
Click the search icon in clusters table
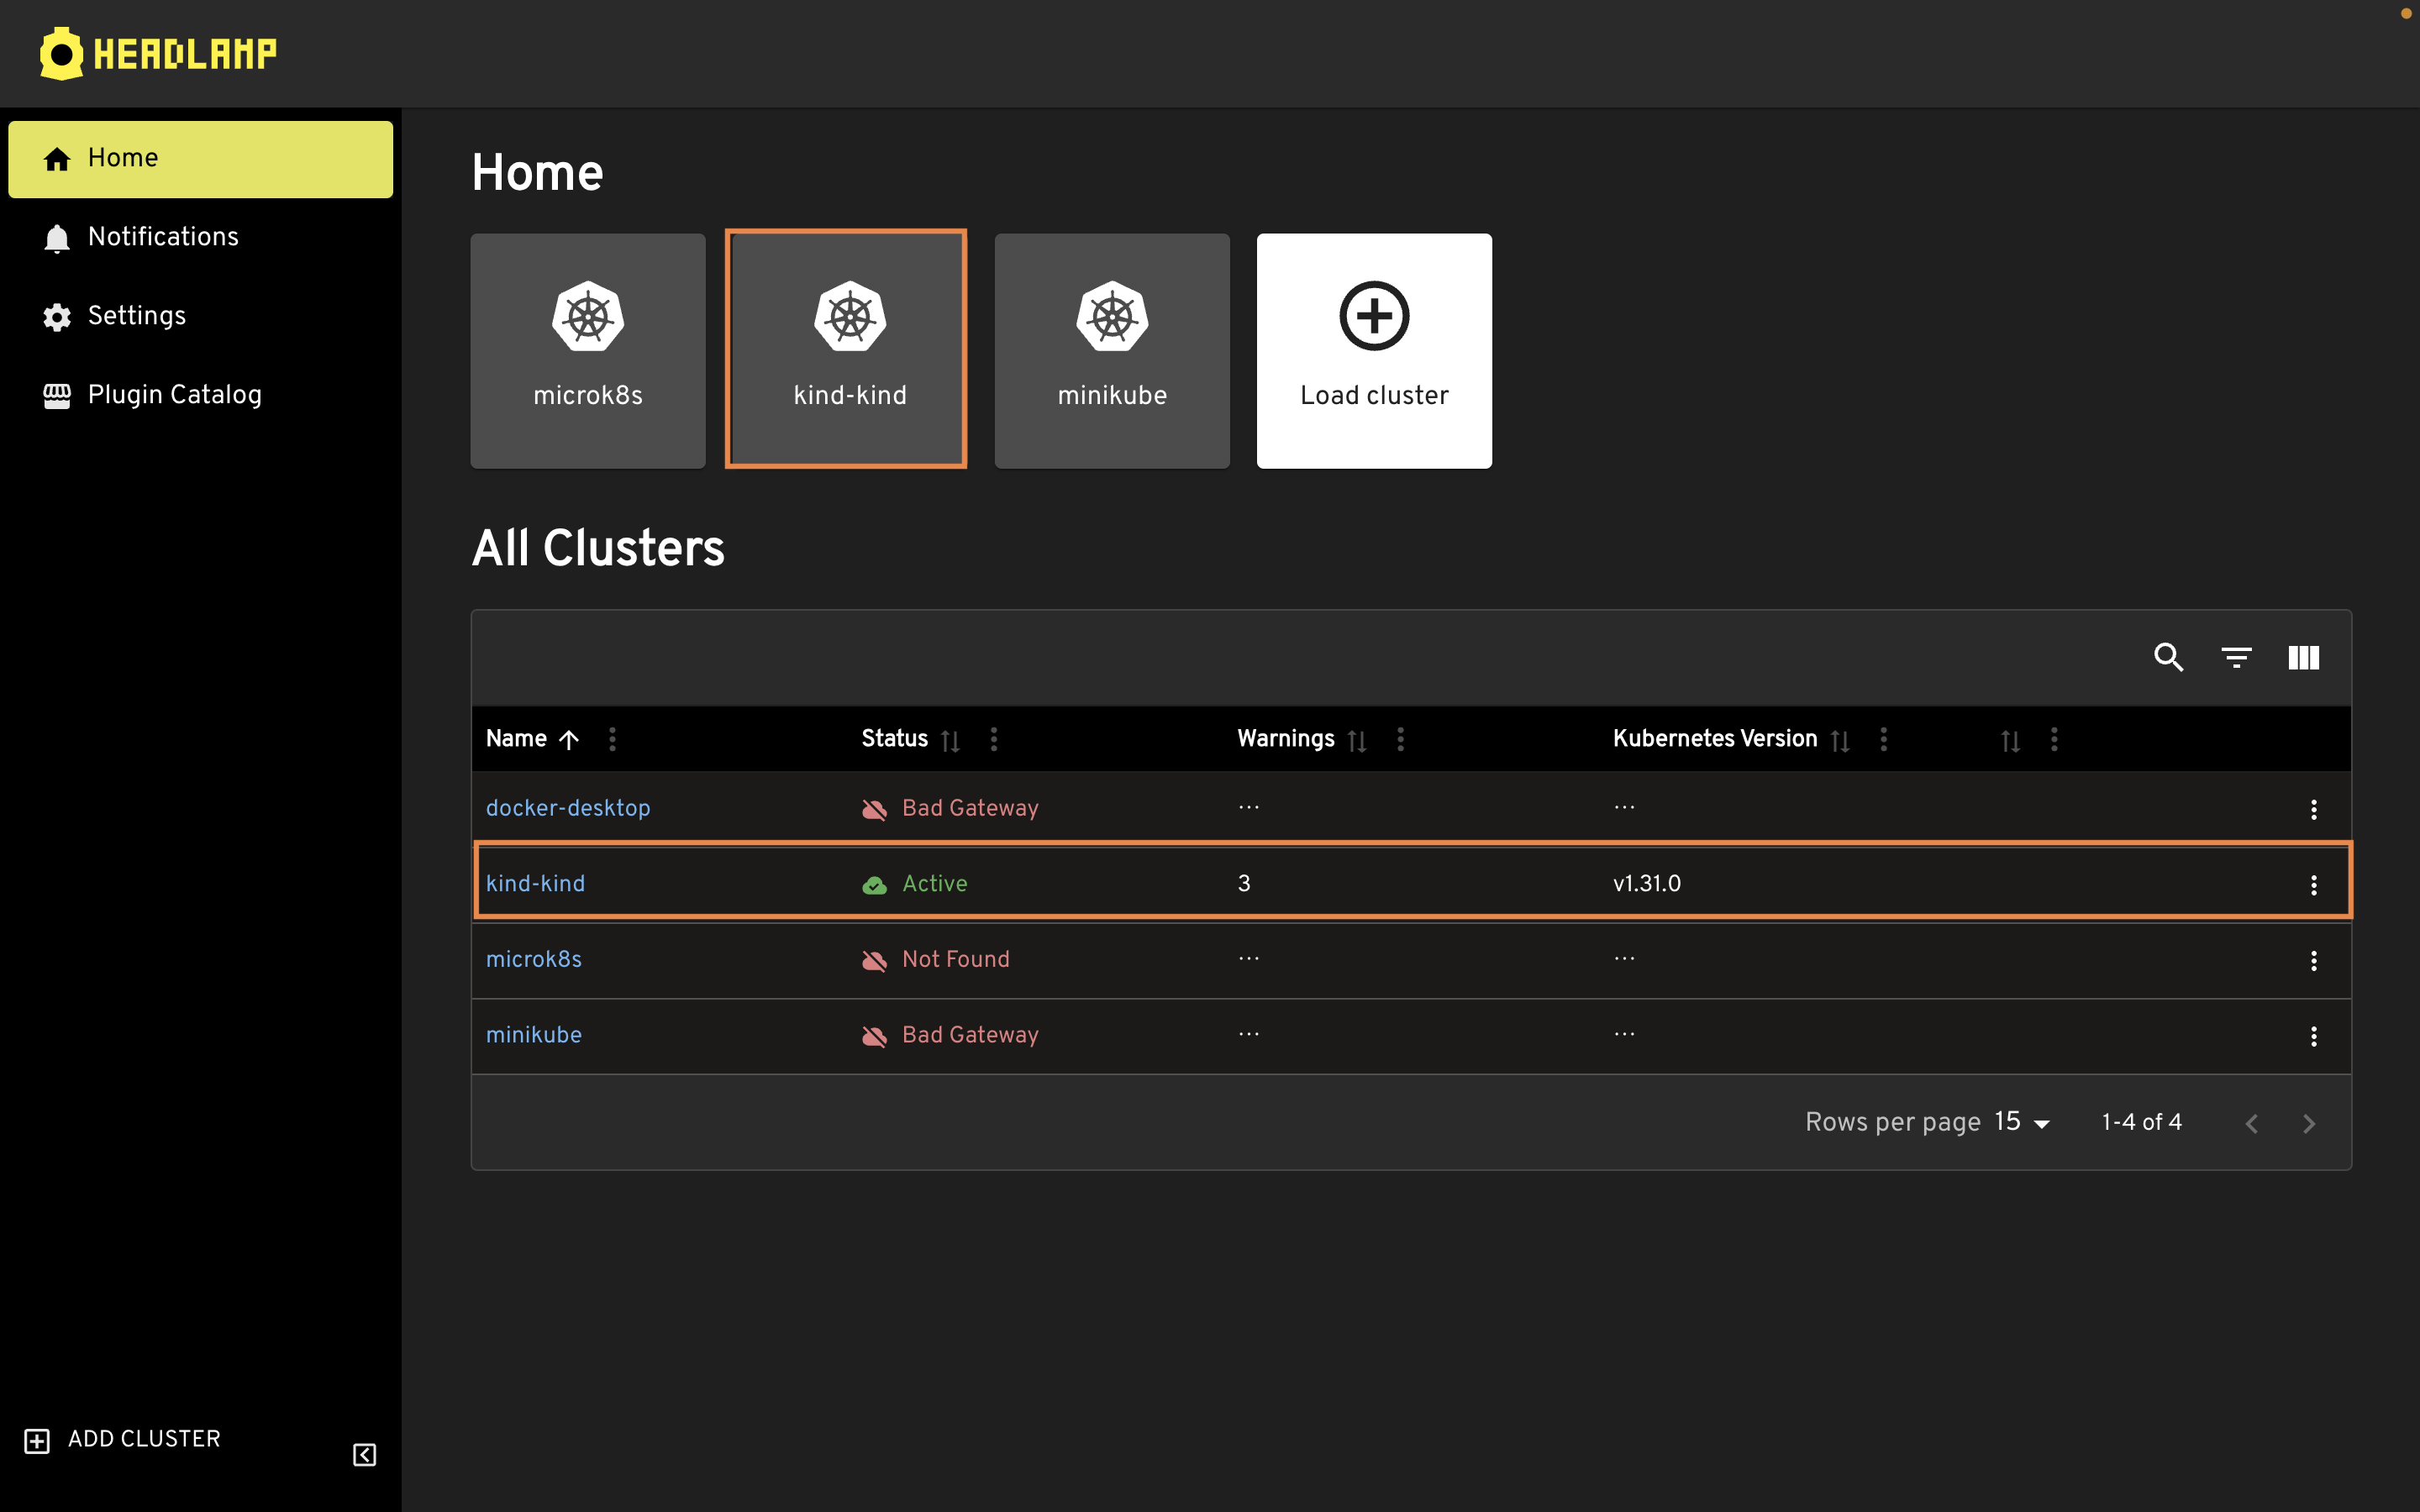pos(2168,657)
